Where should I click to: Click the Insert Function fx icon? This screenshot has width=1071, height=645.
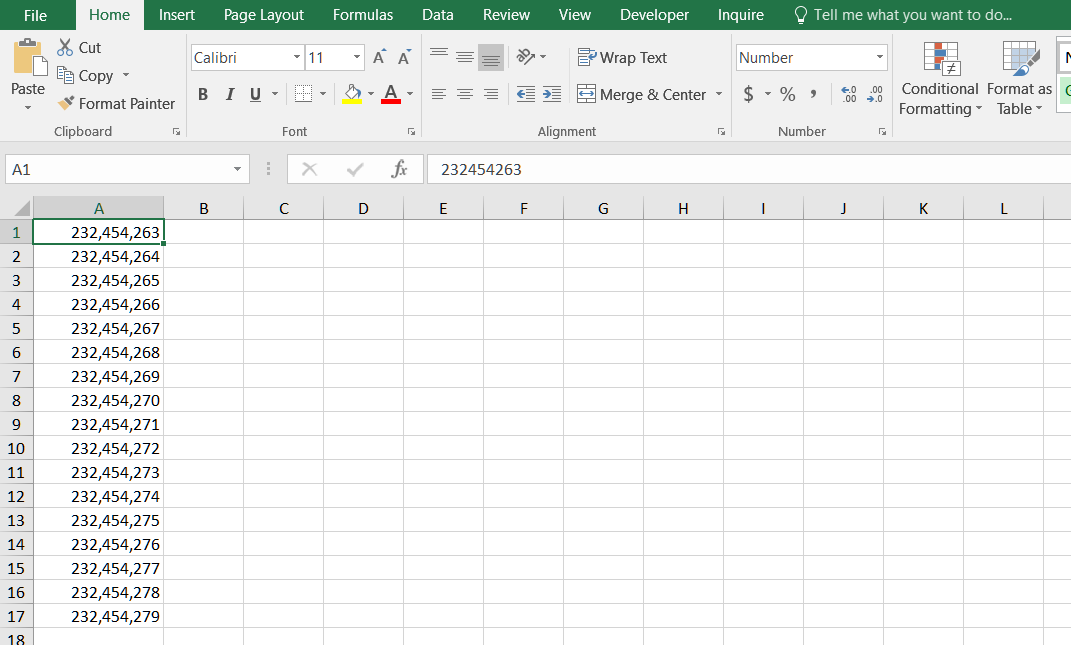coord(399,170)
